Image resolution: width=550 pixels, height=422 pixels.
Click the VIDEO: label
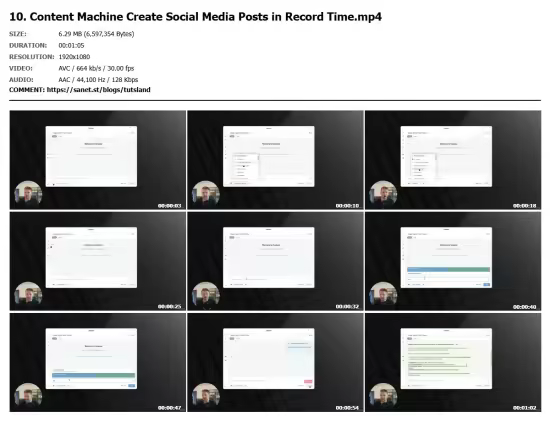21,68
